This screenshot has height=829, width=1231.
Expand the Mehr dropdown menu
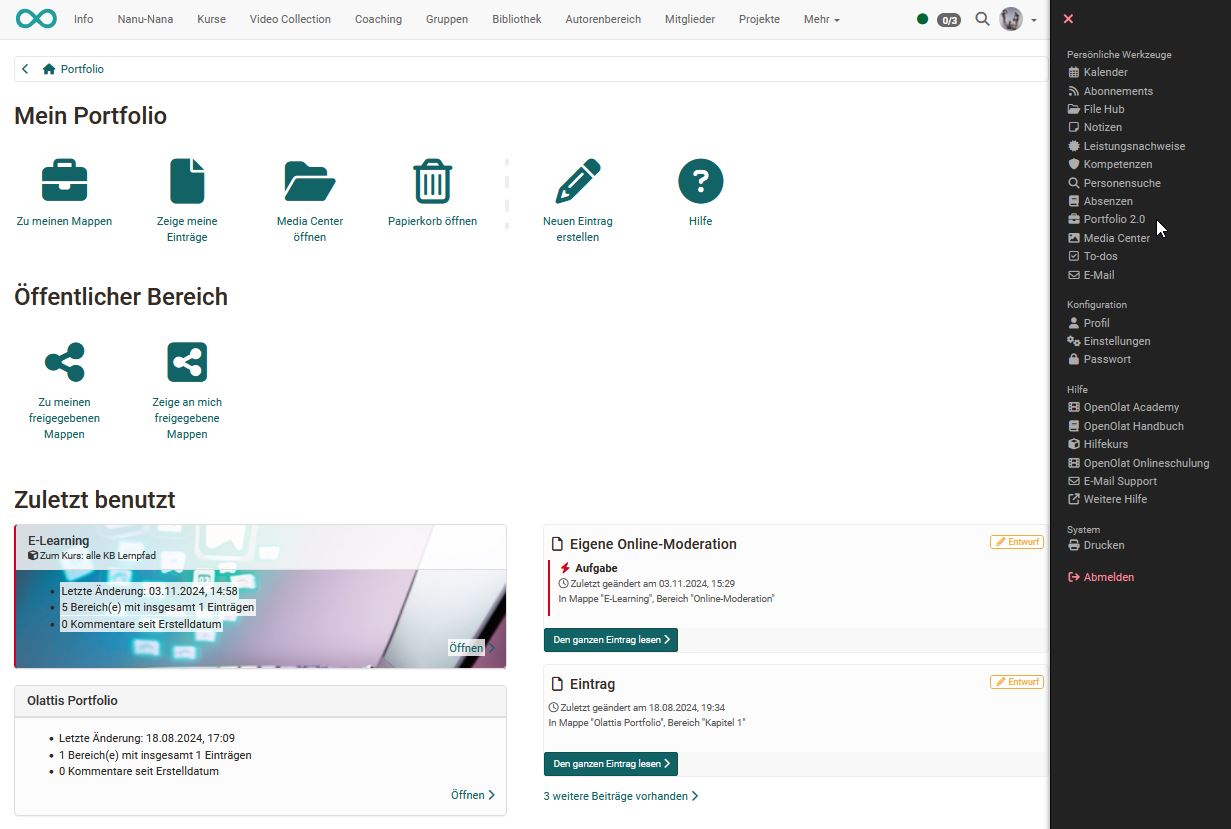coord(821,19)
